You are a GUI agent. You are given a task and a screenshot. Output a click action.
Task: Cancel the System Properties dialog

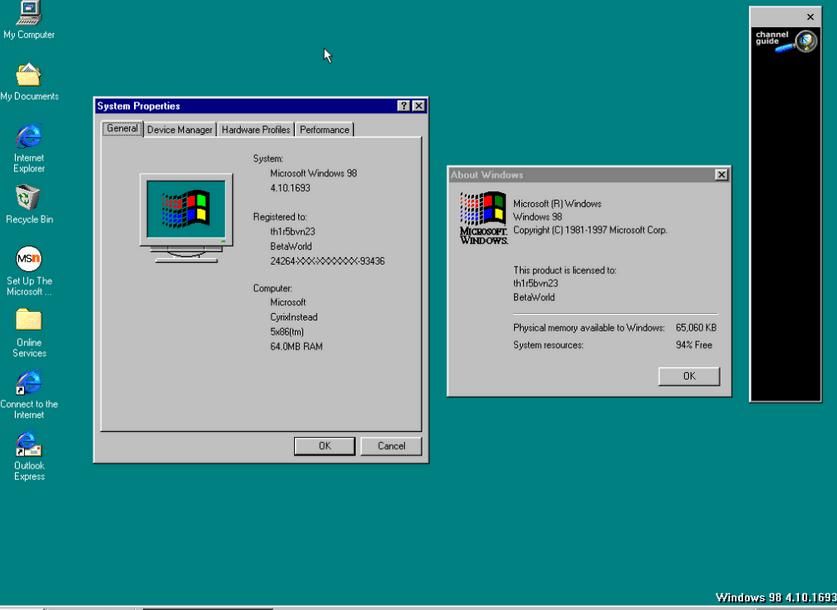(390, 446)
